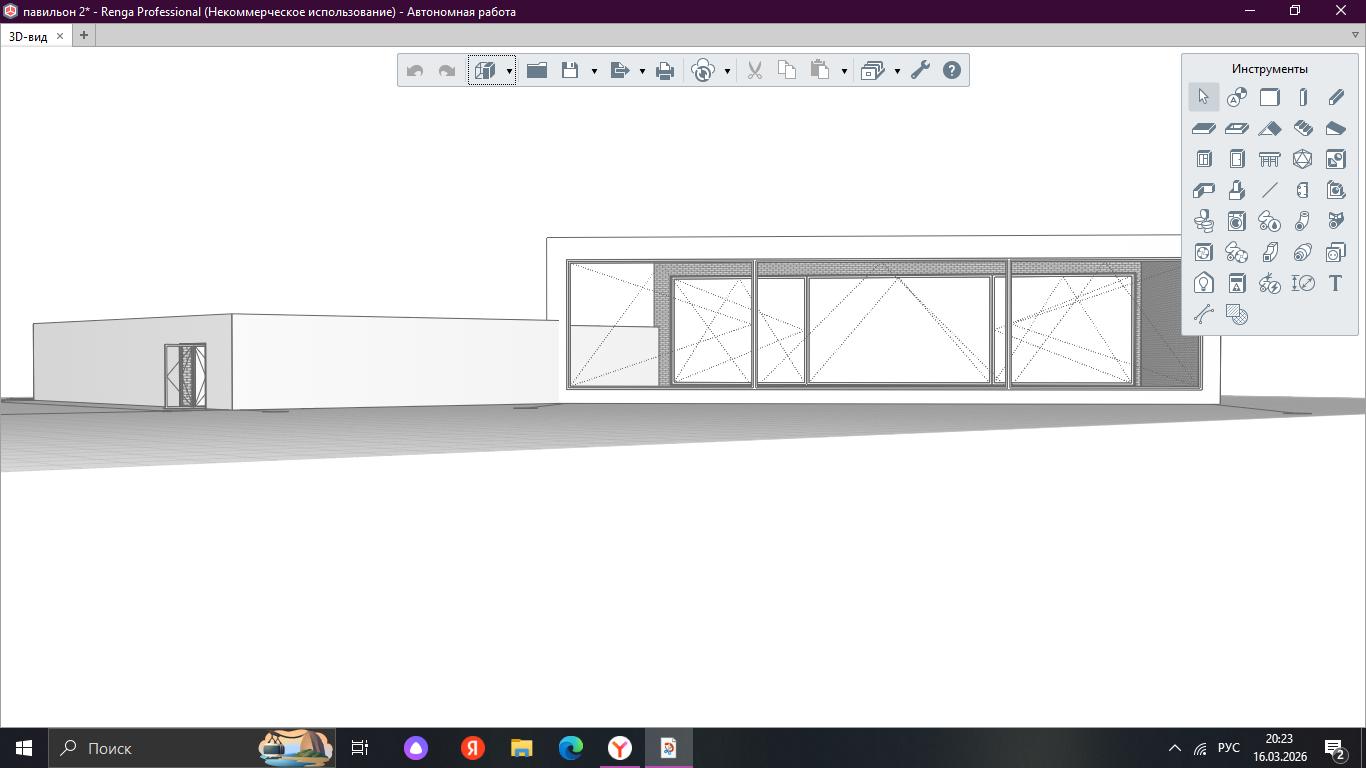Choose the Roof tool
Viewport: 1366px width, 768px height.
[x=1270, y=128]
